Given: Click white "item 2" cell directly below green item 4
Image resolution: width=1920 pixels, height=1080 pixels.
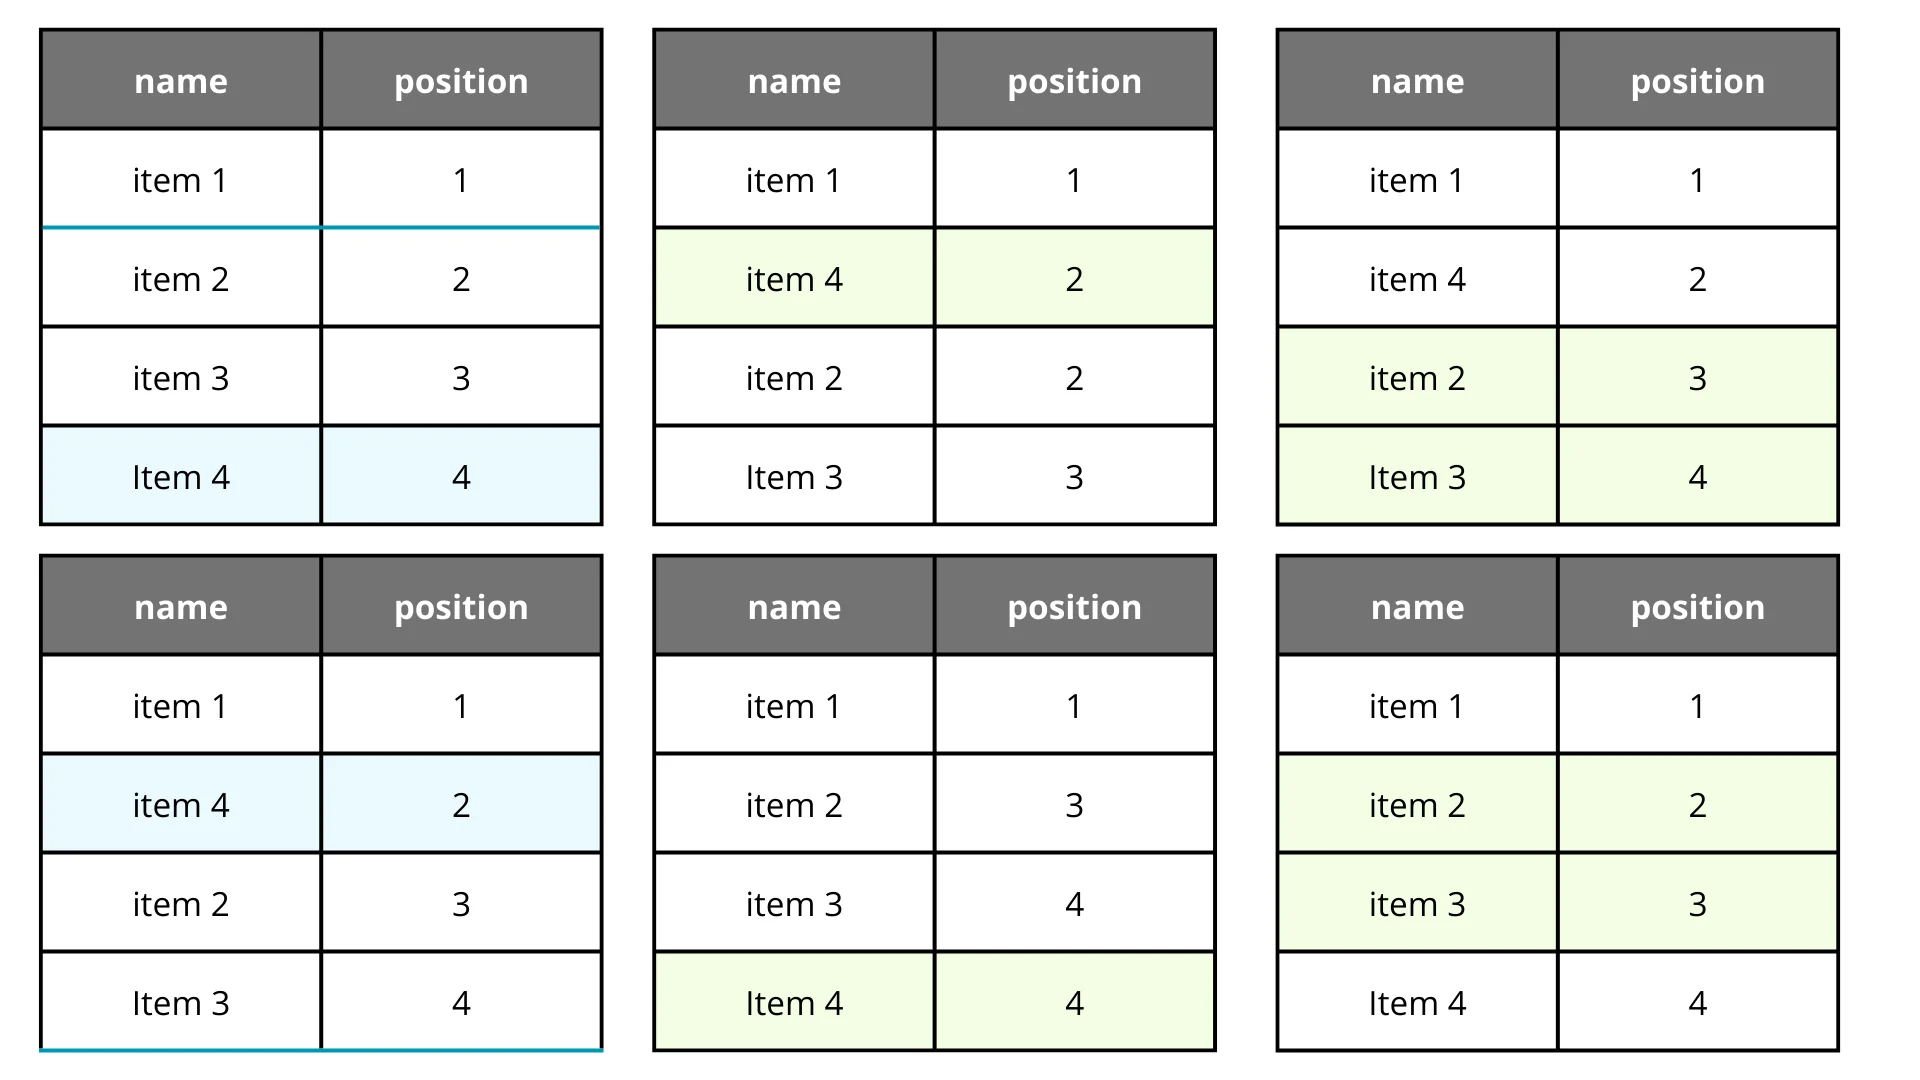Looking at the screenshot, I should [794, 378].
